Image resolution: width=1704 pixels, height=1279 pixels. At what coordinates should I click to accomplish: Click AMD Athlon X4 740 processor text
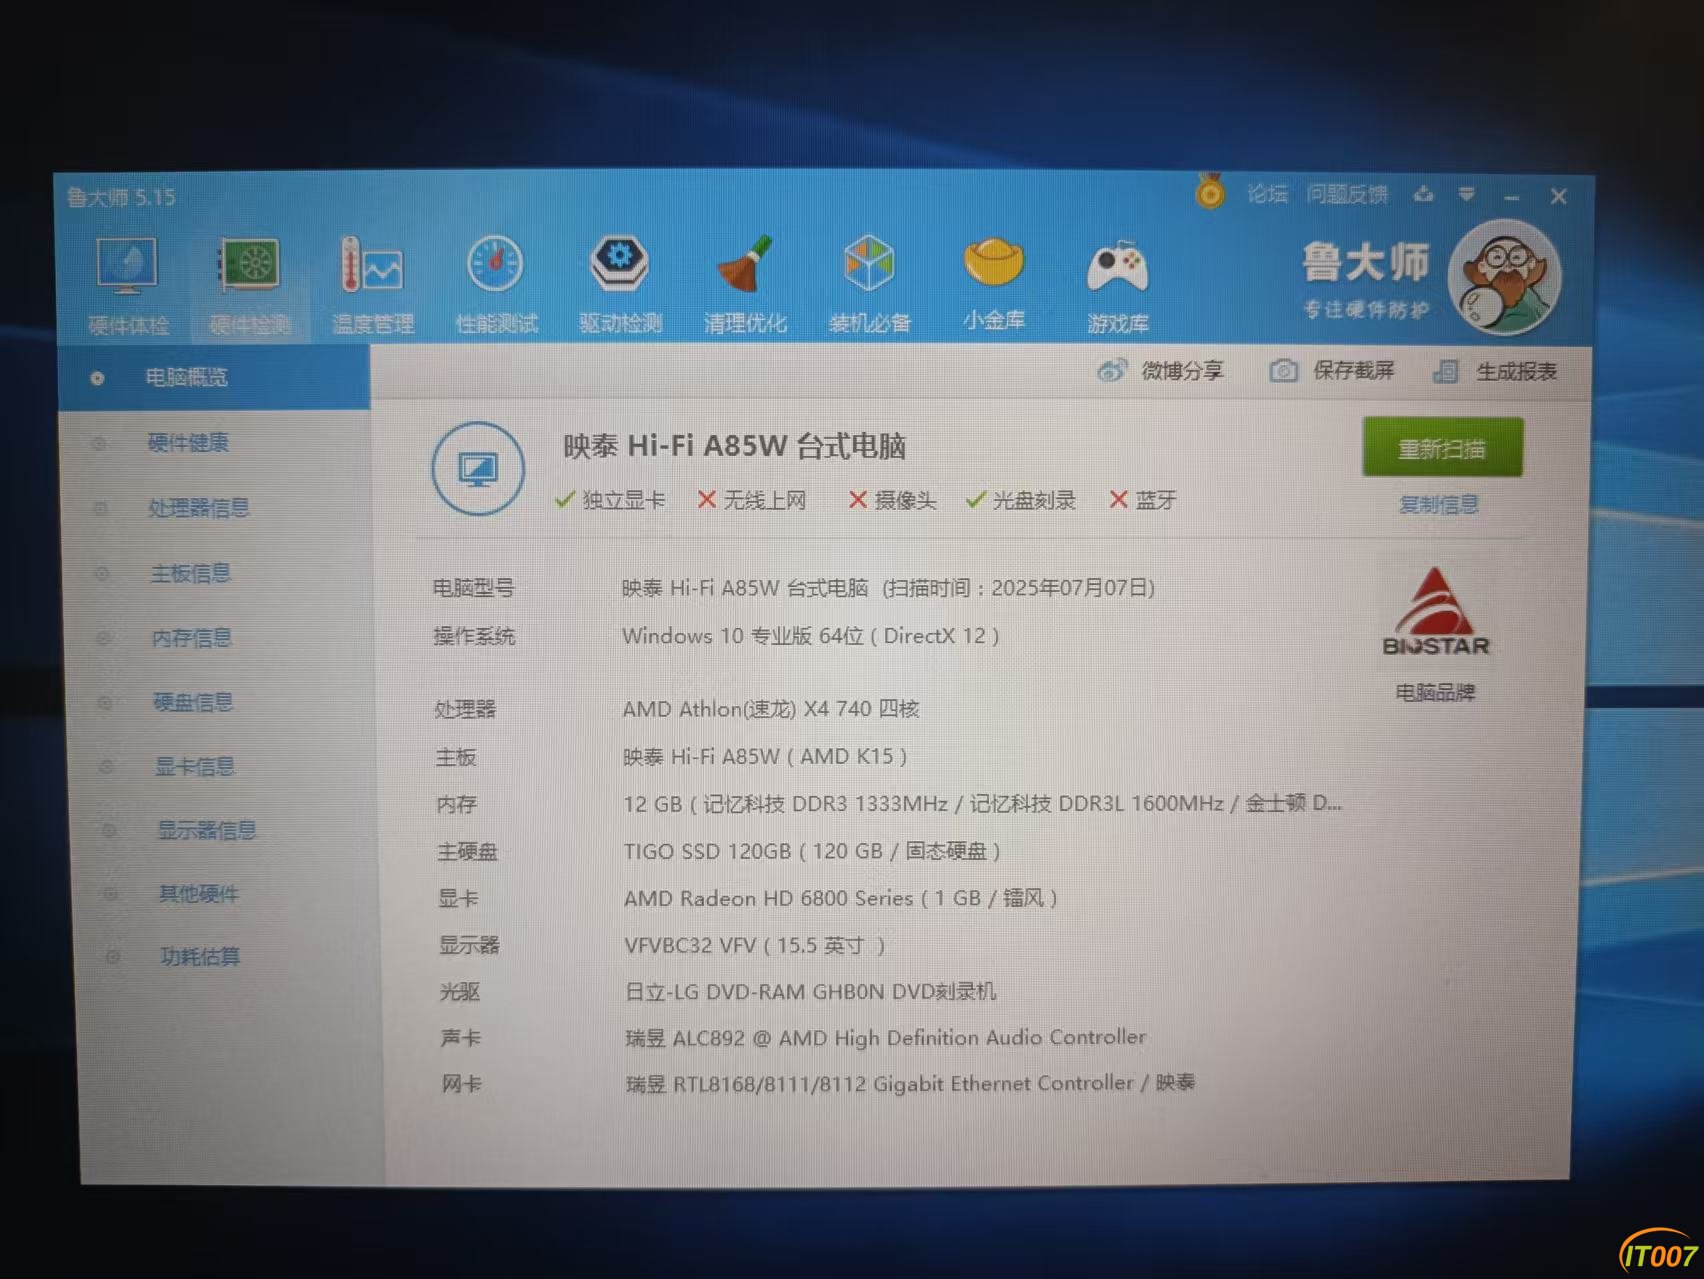(x=771, y=709)
